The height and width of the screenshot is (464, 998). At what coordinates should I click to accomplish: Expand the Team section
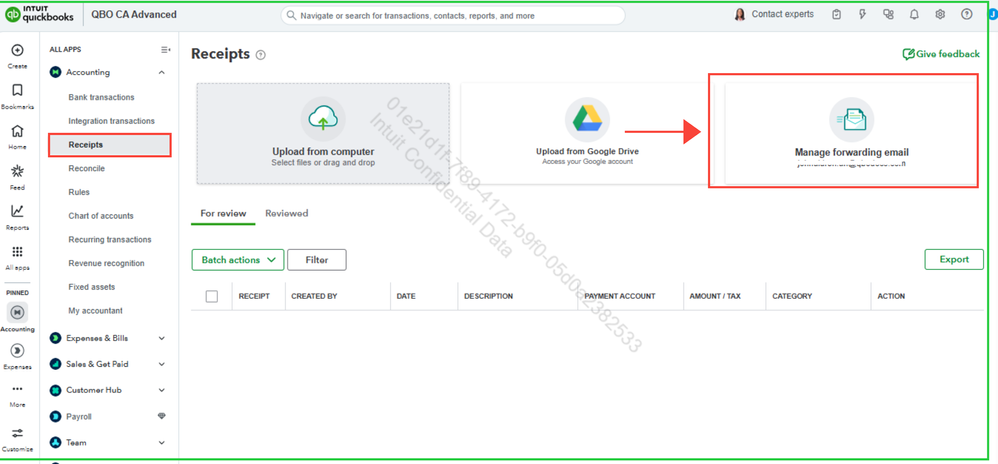coord(162,442)
